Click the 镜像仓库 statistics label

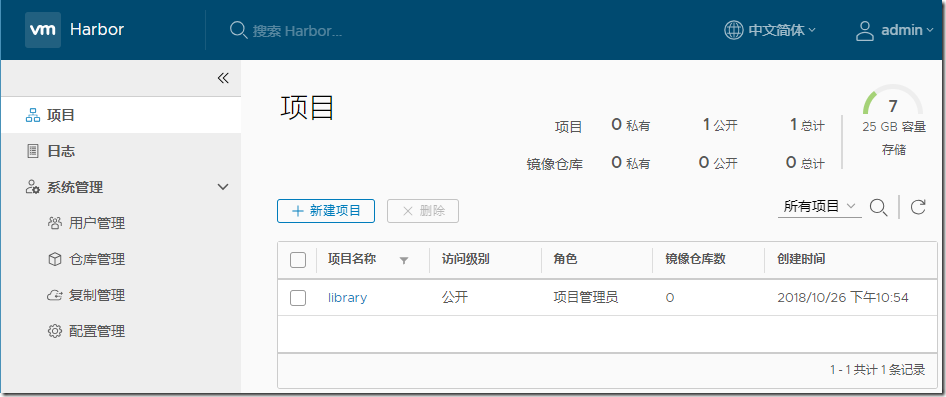click(554, 164)
